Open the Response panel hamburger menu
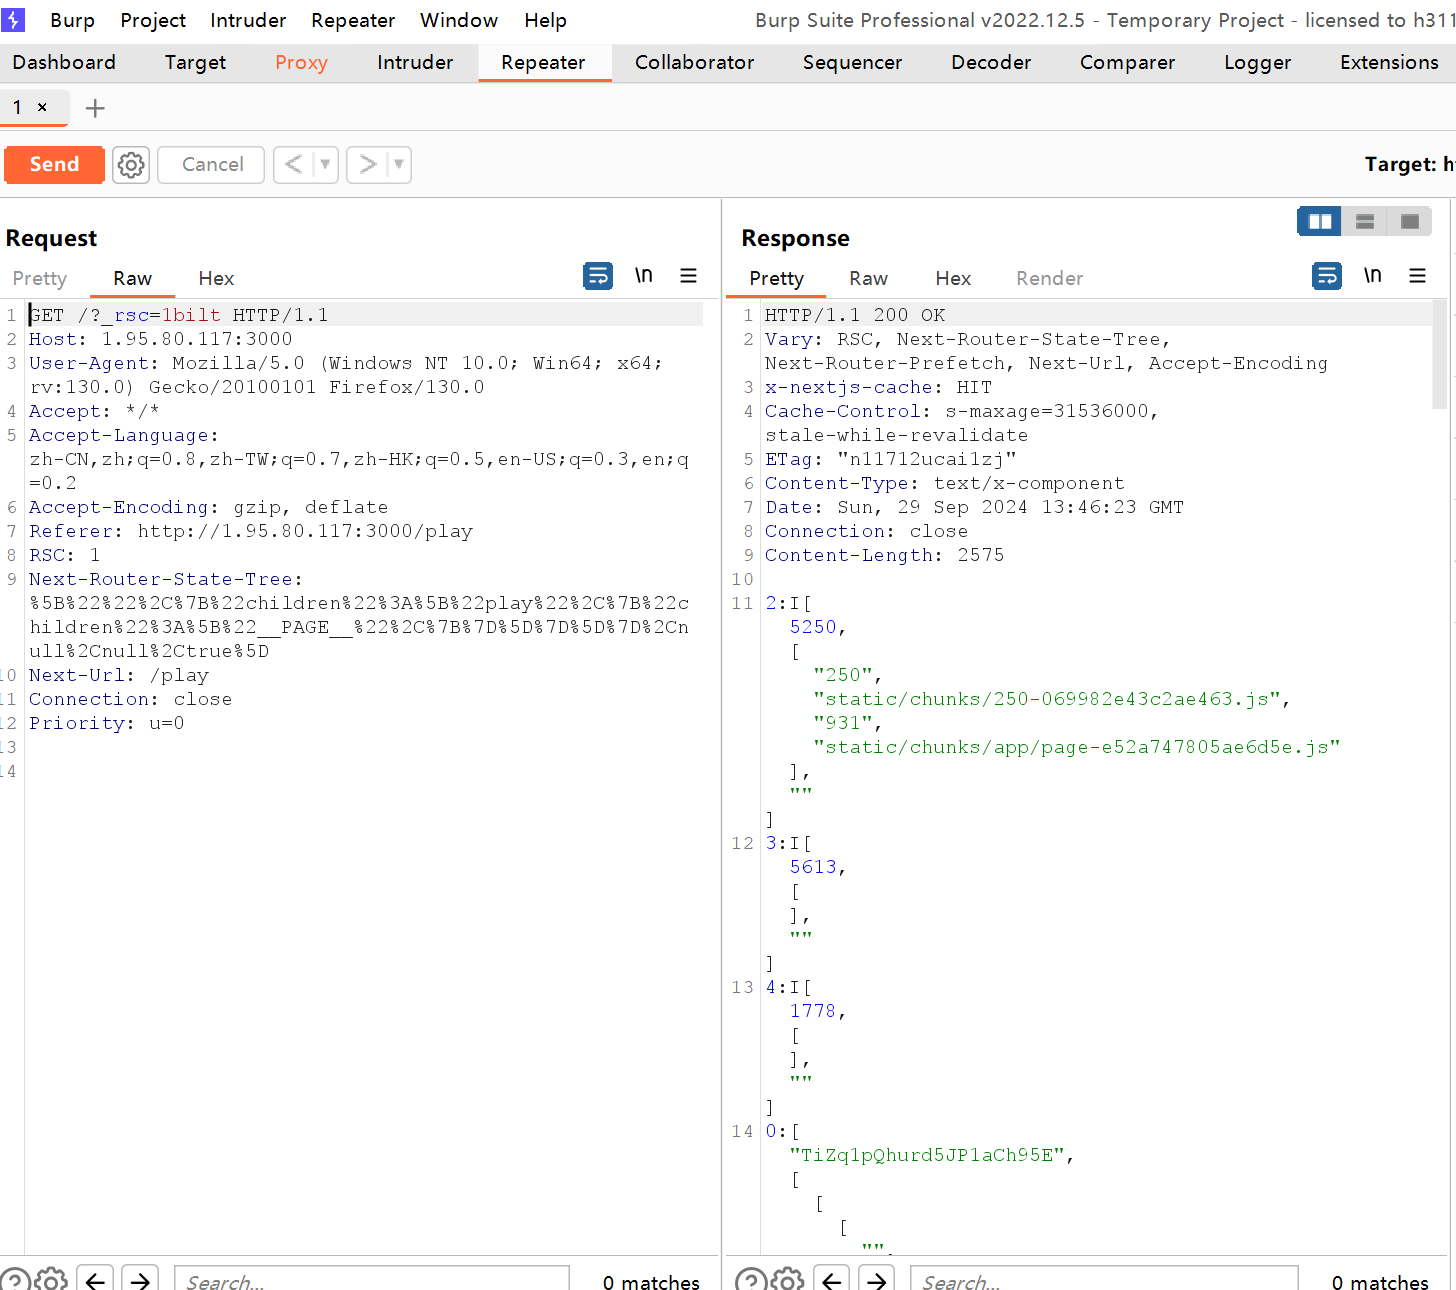 coord(1418,276)
